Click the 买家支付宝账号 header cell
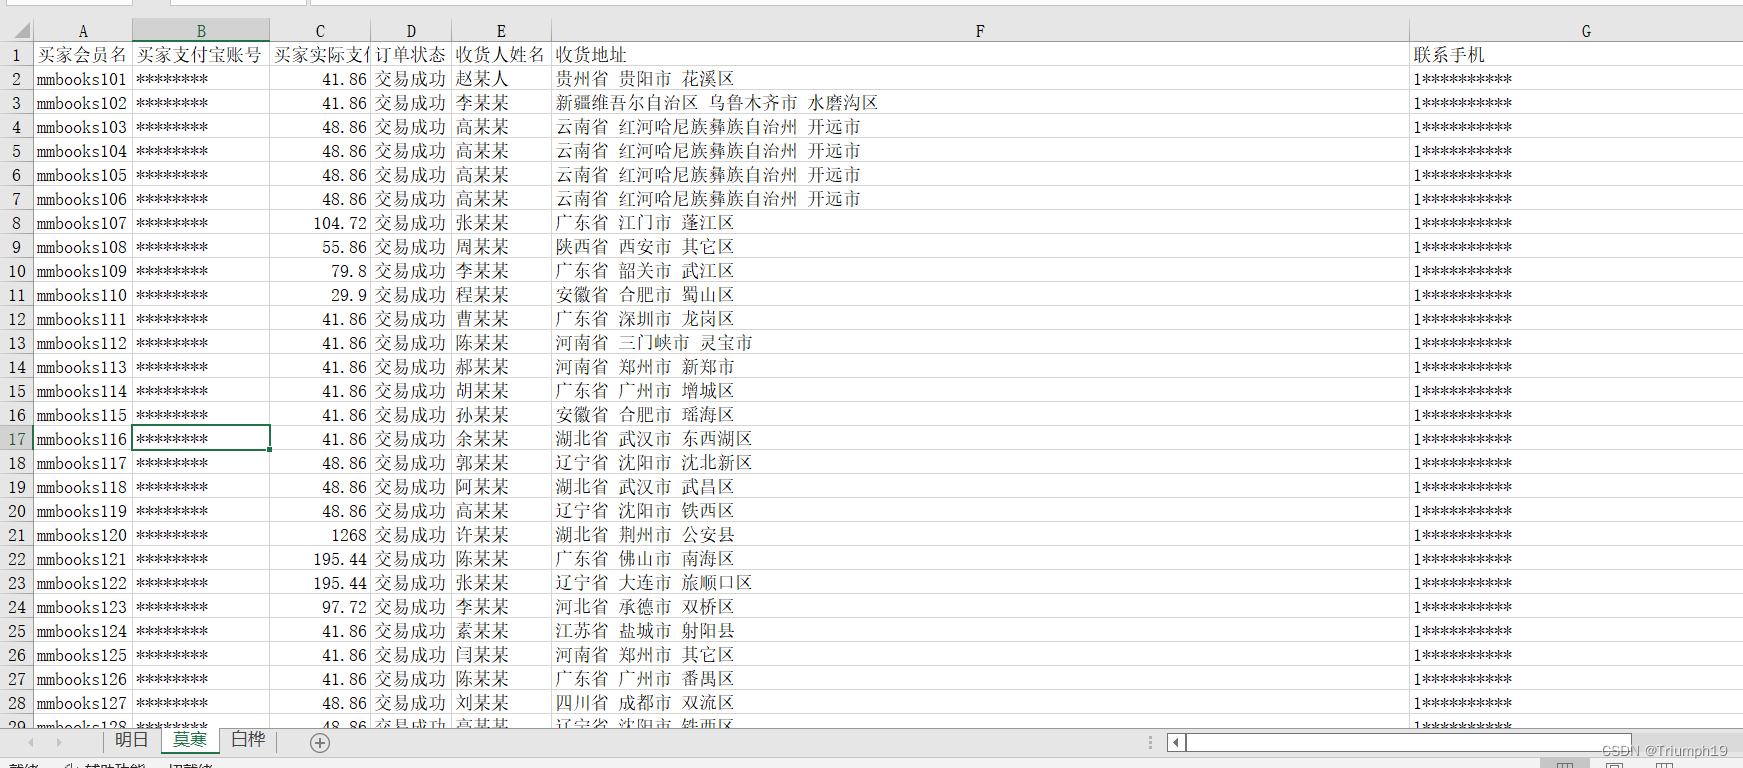 tap(201, 55)
